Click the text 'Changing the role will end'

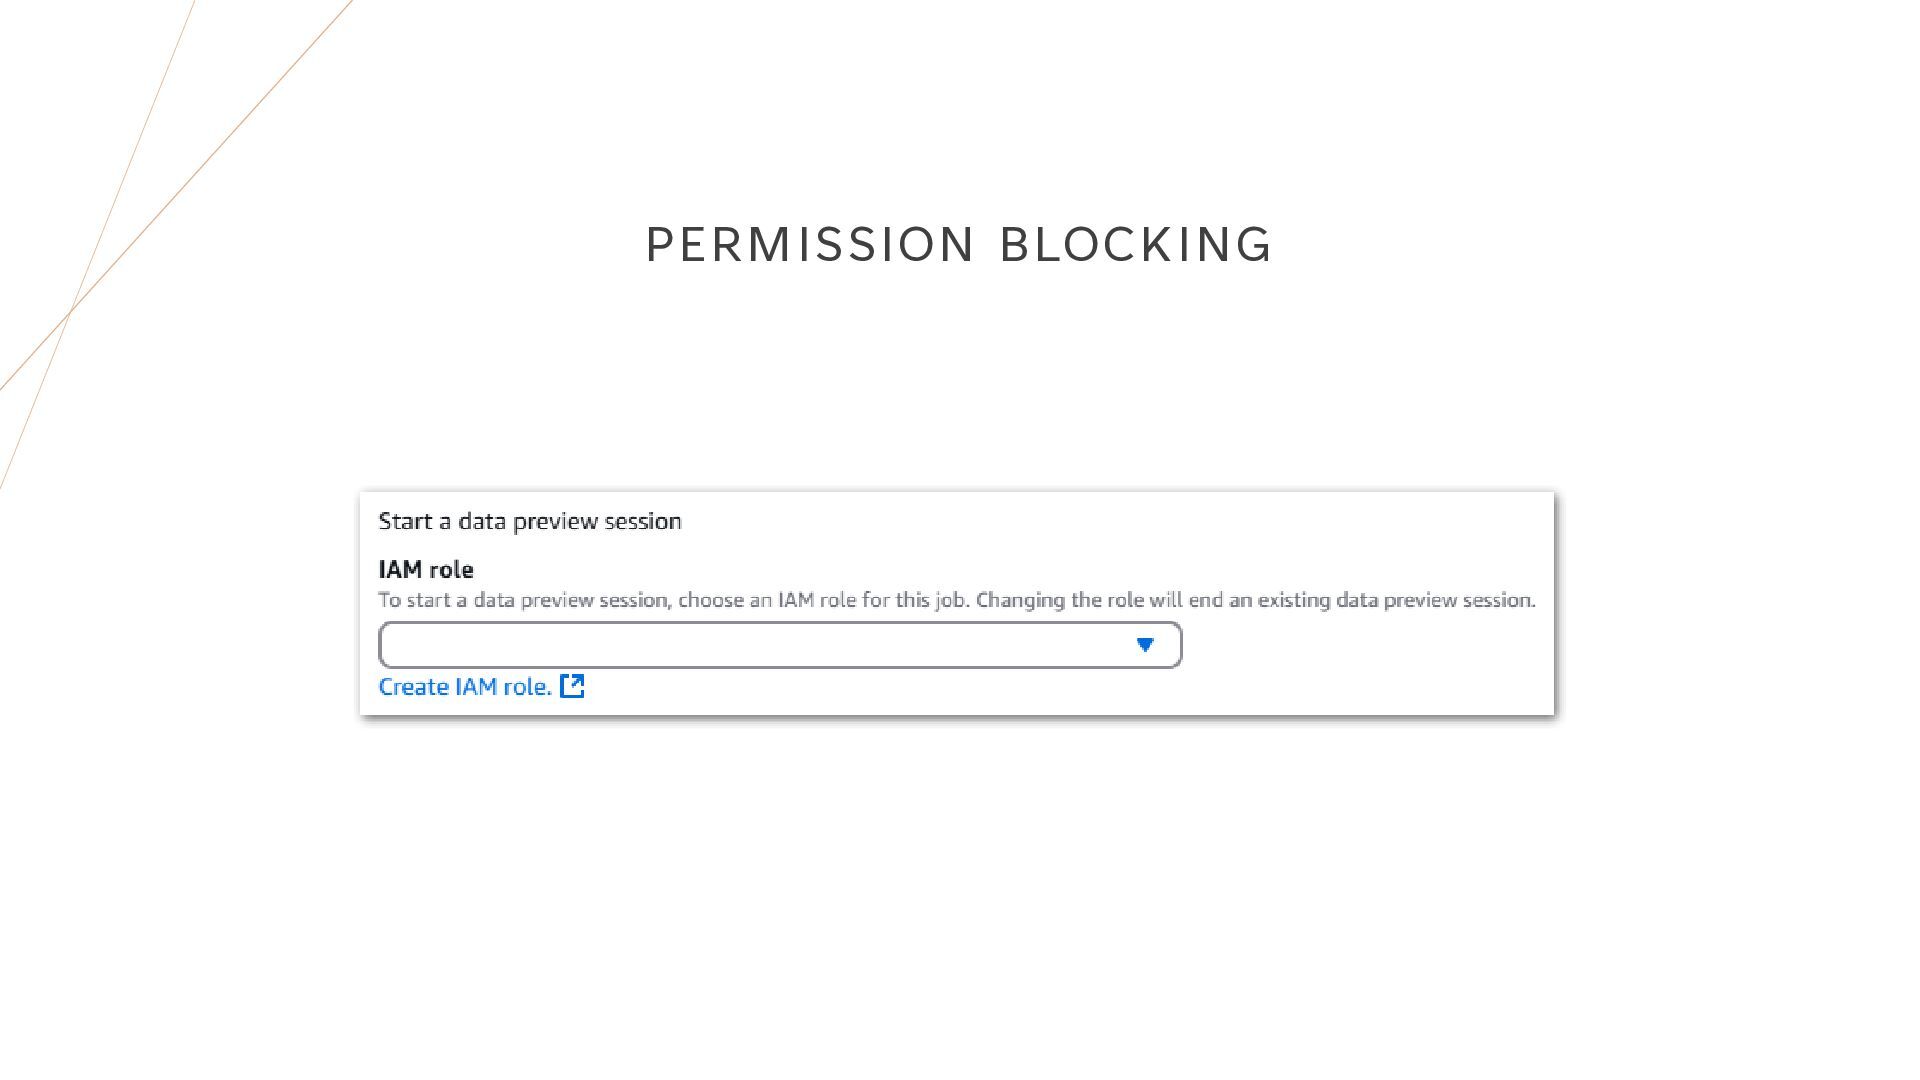tap(1079, 600)
